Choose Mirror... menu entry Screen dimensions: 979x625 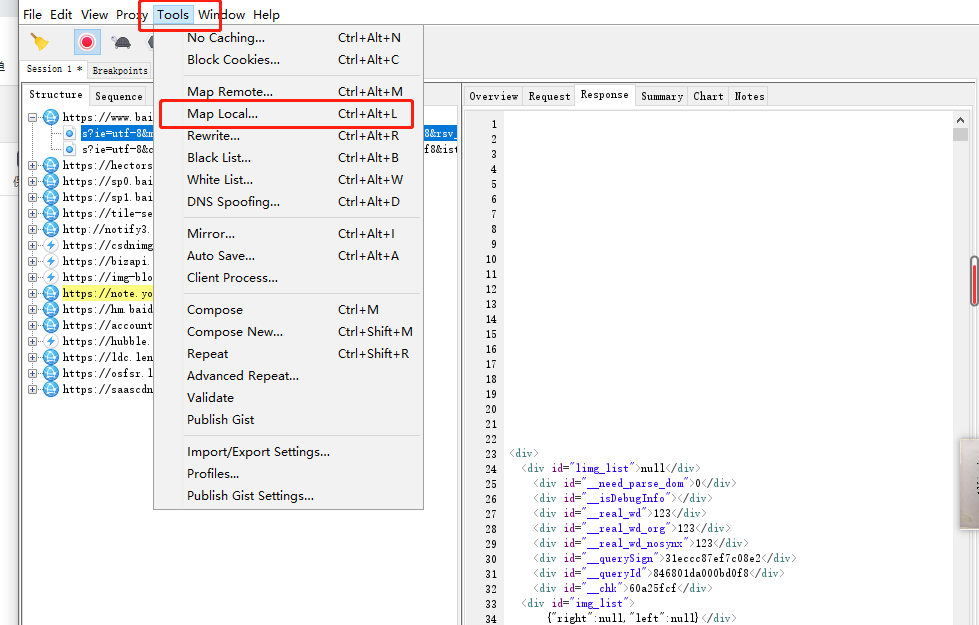point(288,234)
